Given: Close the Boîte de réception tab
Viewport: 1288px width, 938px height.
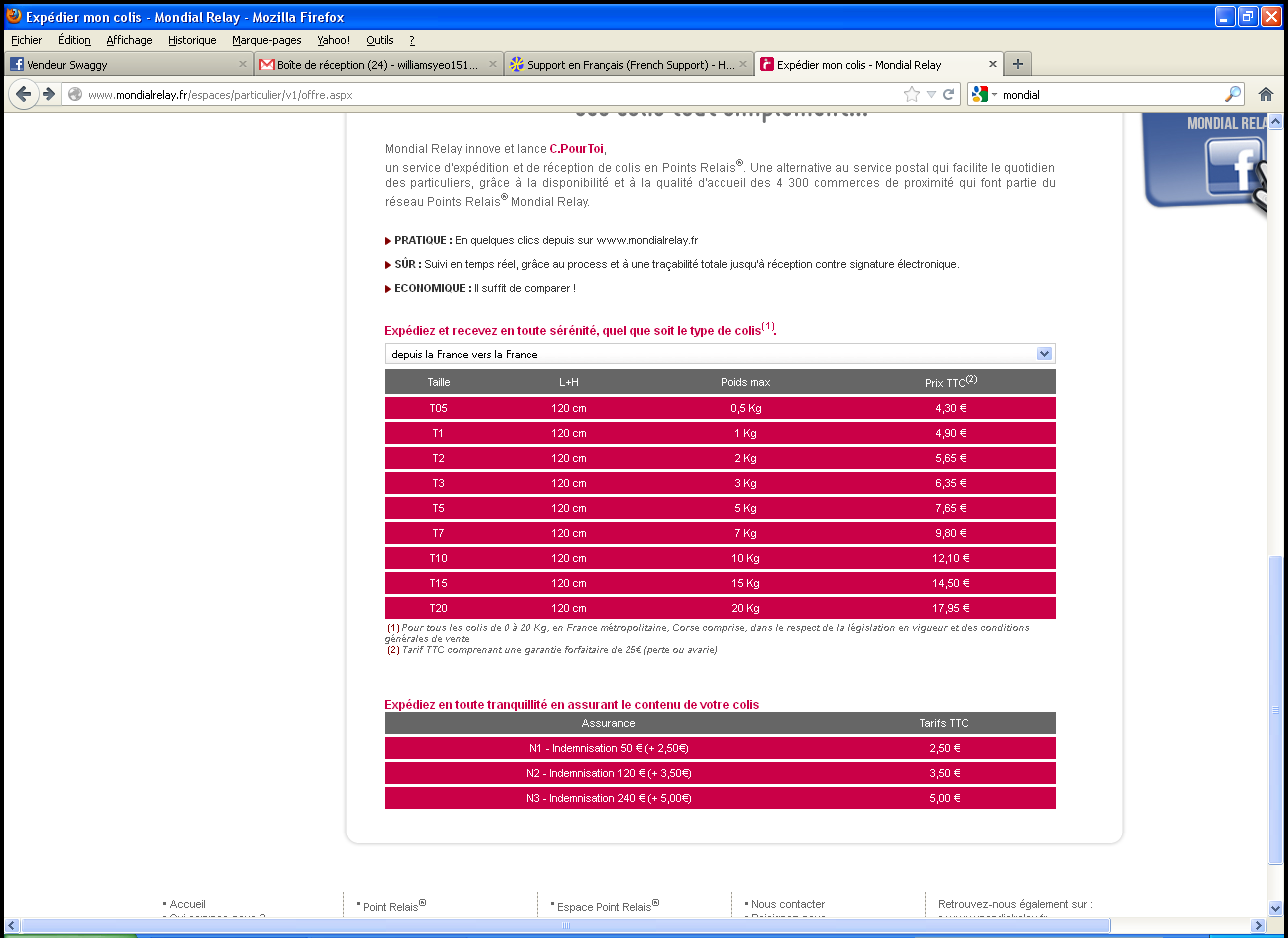Looking at the screenshot, I should click(x=492, y=64).
